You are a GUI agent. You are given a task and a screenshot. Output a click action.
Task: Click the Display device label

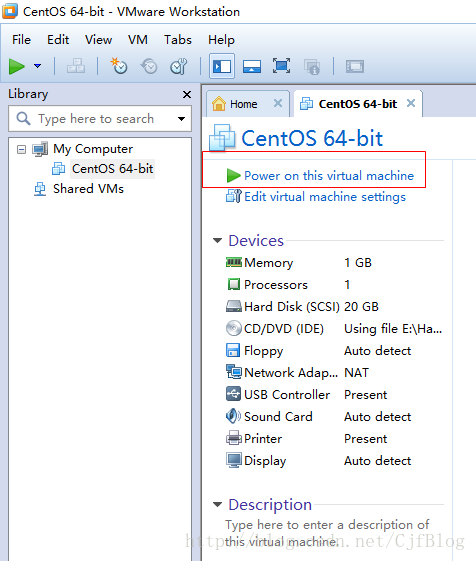(265, 461)
